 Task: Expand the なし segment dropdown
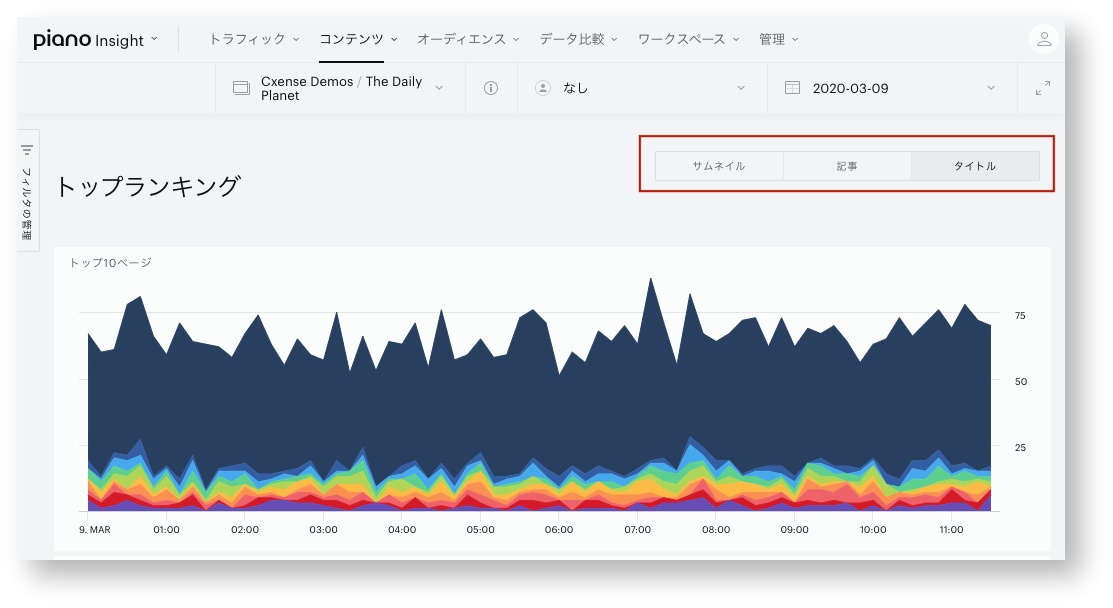[642, 88]
